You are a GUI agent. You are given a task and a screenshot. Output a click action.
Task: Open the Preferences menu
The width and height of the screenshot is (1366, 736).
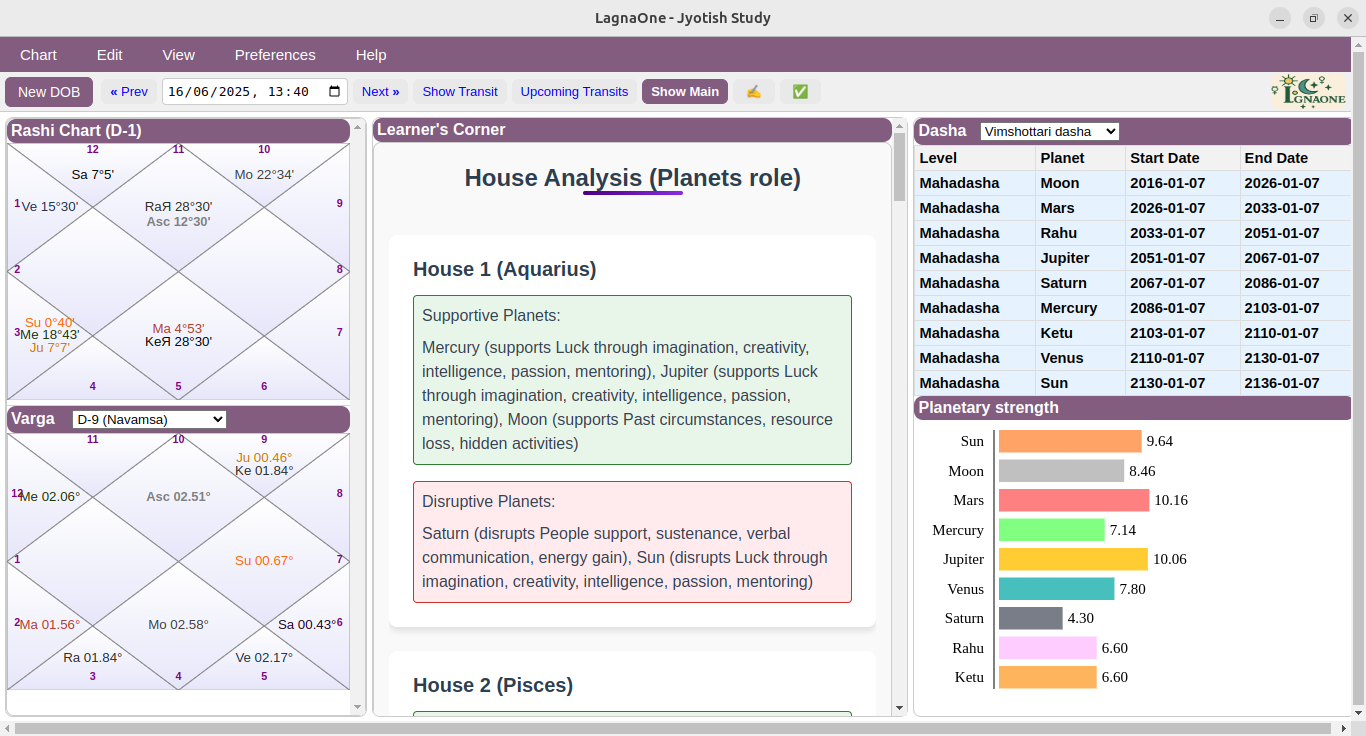pyautogui.click(x=275, y=55)
